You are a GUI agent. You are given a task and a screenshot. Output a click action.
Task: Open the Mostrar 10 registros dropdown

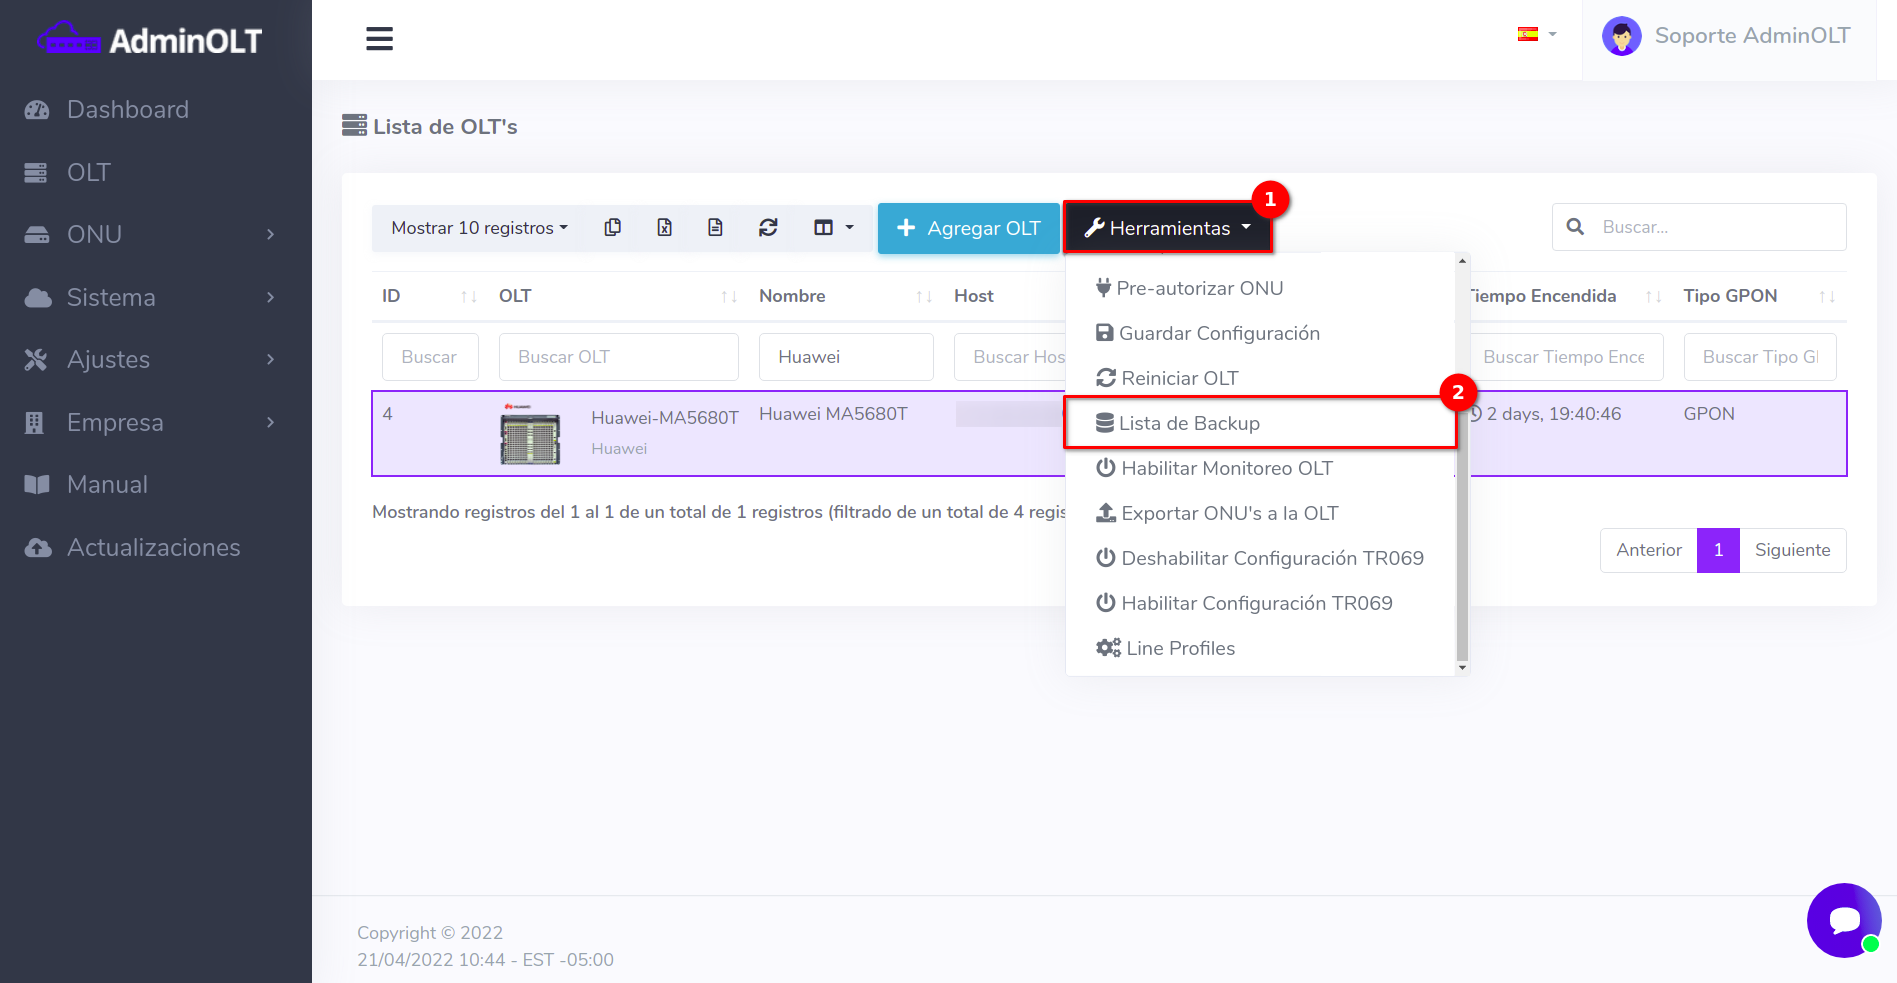[x=479, y=228]
